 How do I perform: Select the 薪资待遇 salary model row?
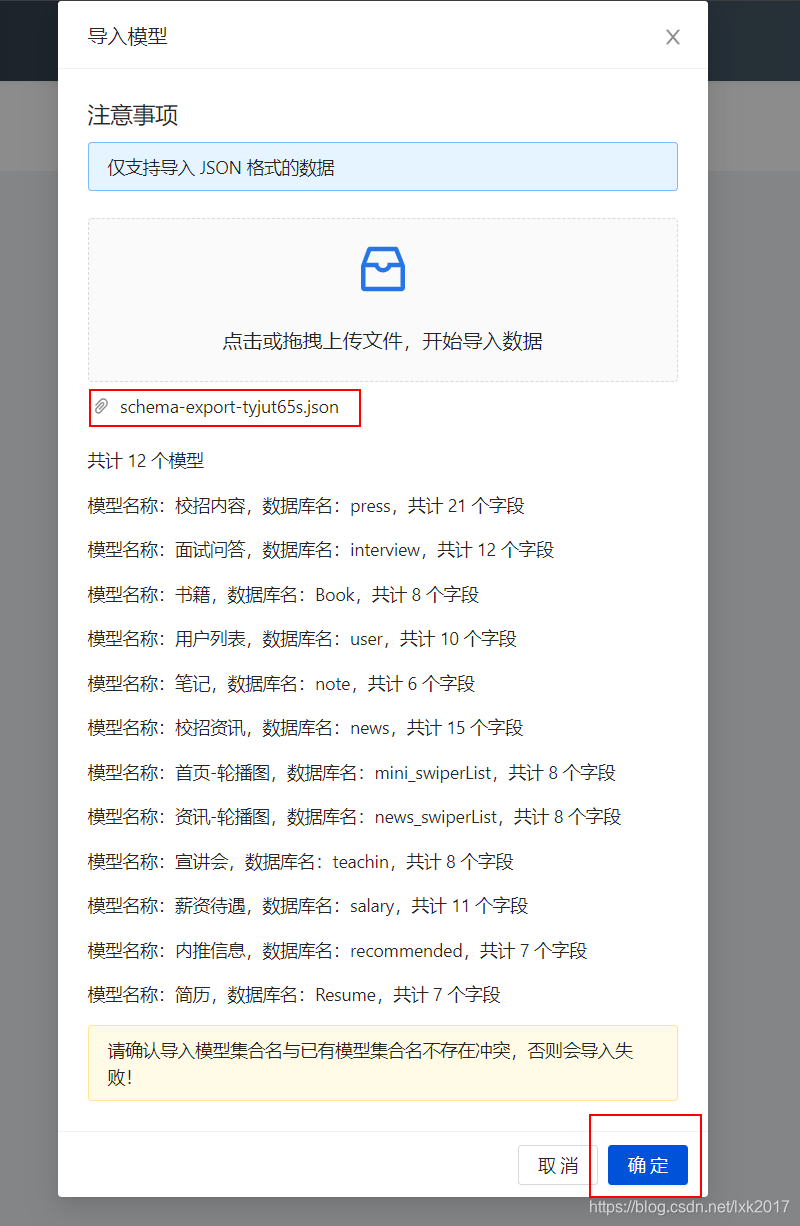[x=308, y=906]
